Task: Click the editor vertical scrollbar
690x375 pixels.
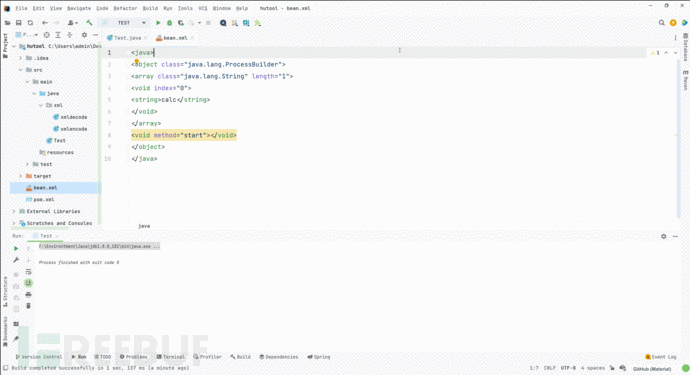Action: [678, 139]
